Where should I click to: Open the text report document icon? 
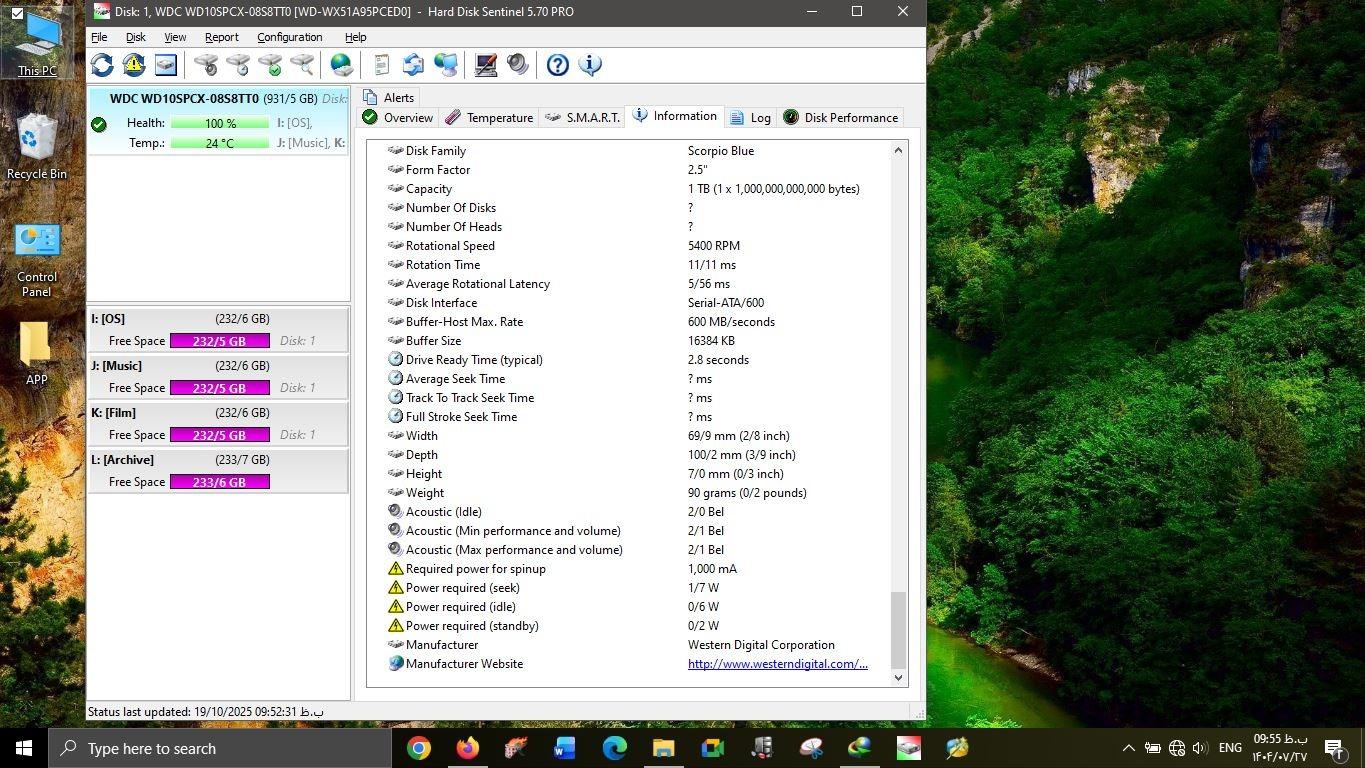[x=381, y=65]
